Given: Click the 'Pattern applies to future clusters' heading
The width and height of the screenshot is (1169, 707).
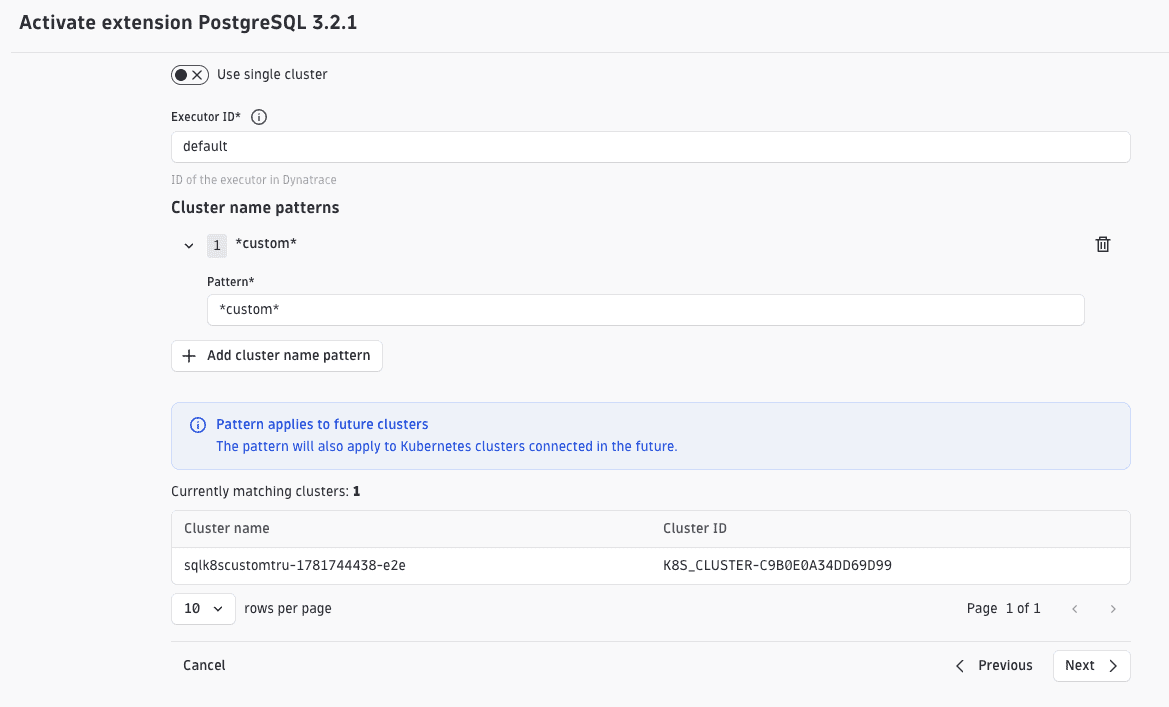Looking at the screenshot, I should pyautogui.click(x=322, y=424).
